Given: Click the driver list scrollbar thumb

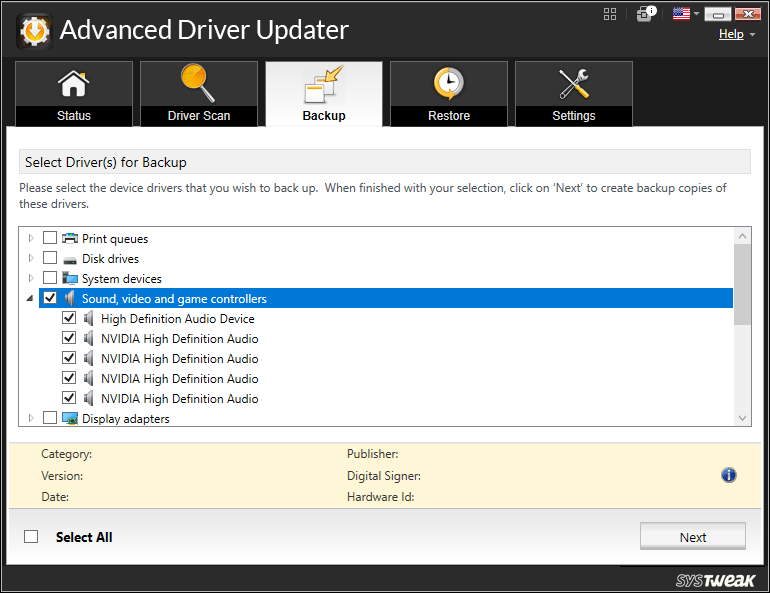Looking at the screenshot, I should point(742,285).
